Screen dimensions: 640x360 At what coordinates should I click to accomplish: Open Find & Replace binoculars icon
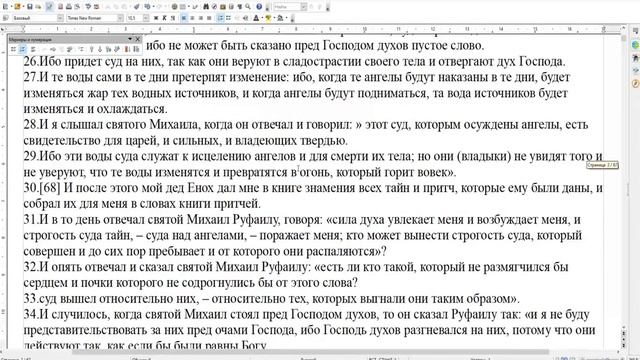[x=206, y=7]
